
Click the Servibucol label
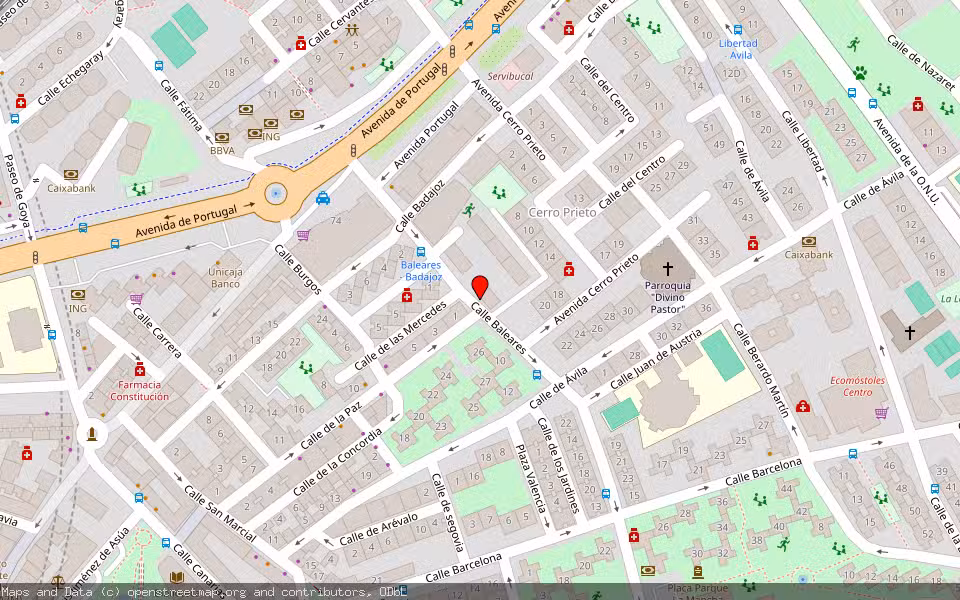513,75
